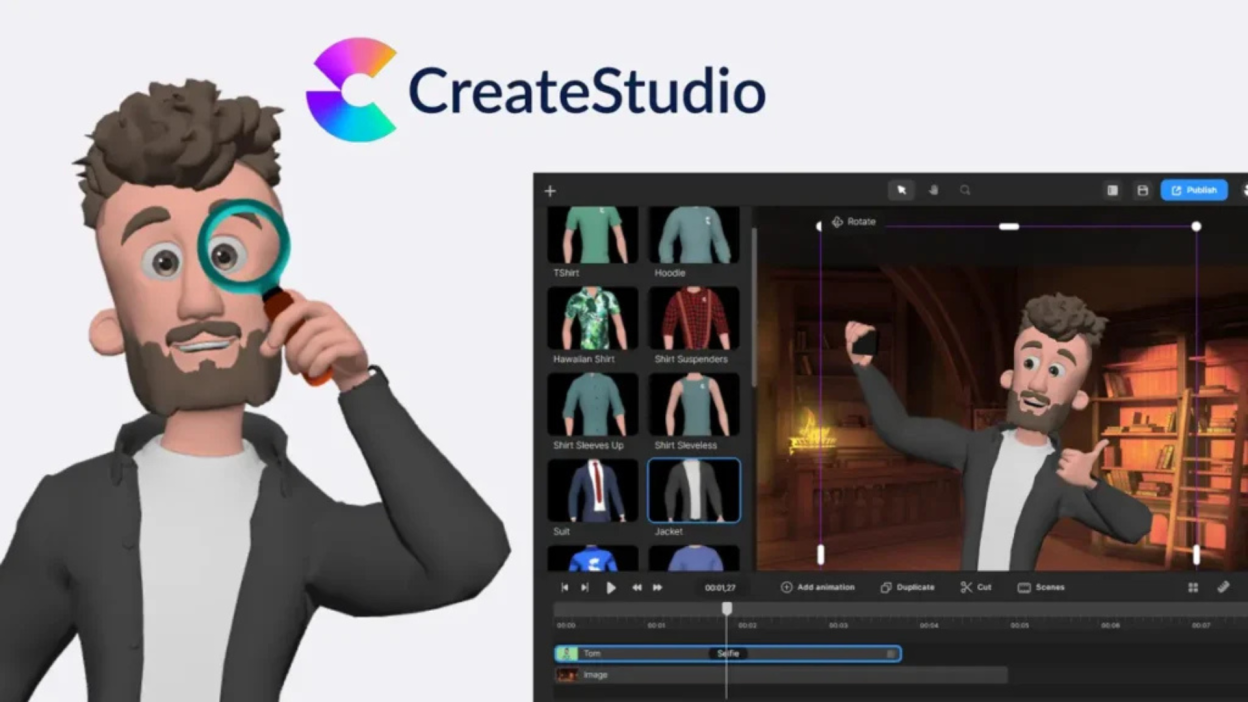
Task: Save project with floppy disk icon
Action: tap(1142, 190)
